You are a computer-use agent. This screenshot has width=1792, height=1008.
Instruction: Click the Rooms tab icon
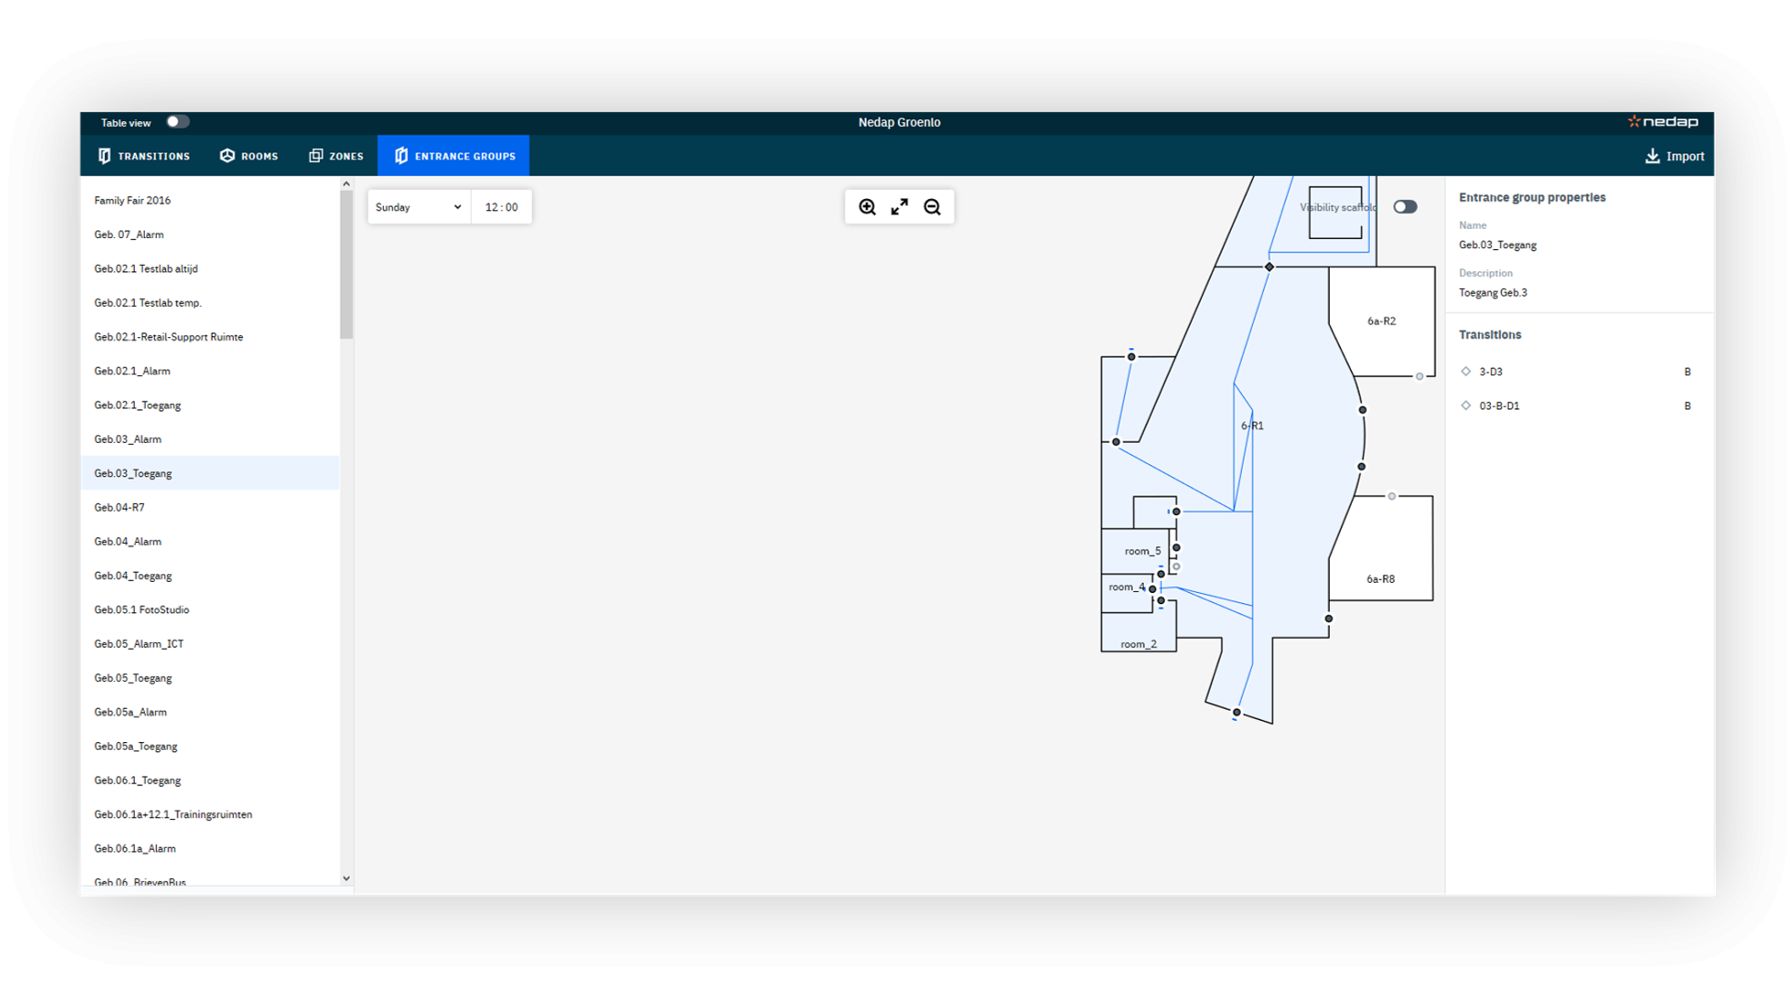coord(228,156)
